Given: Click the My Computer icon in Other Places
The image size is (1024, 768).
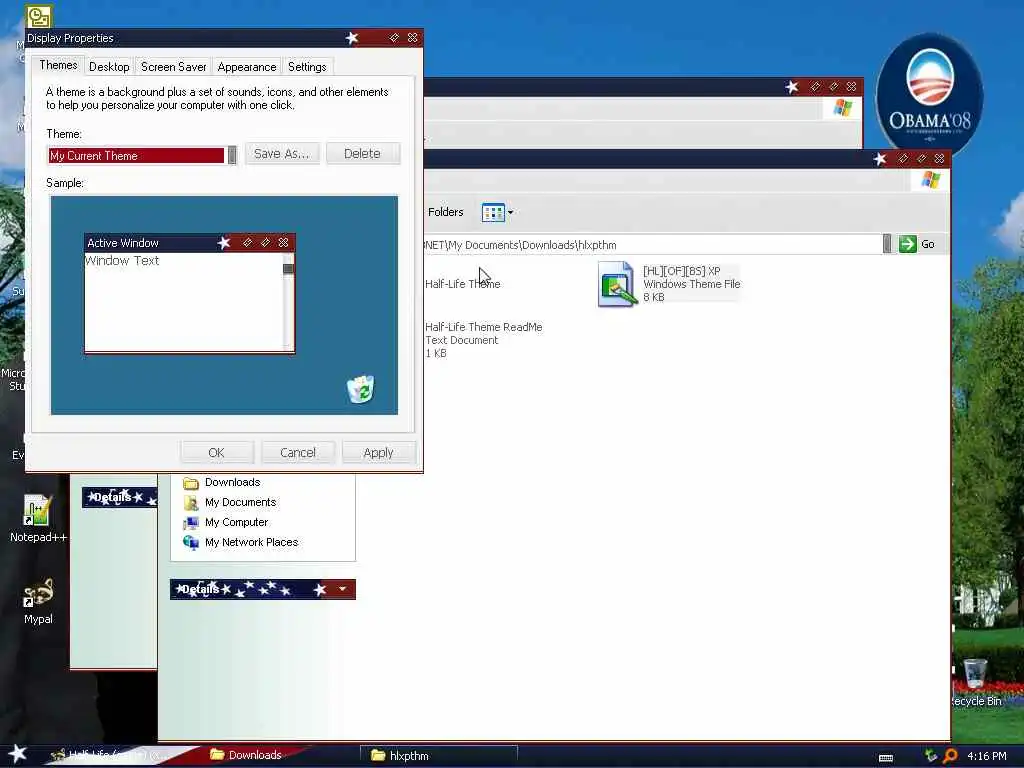Looking at the screenshot, I should (191, 523).
